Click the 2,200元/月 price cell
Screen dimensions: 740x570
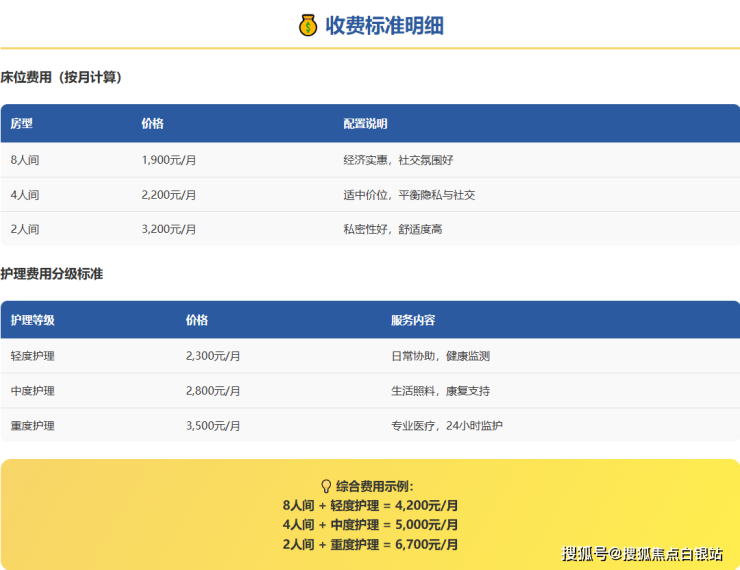(x=169, y=195)
